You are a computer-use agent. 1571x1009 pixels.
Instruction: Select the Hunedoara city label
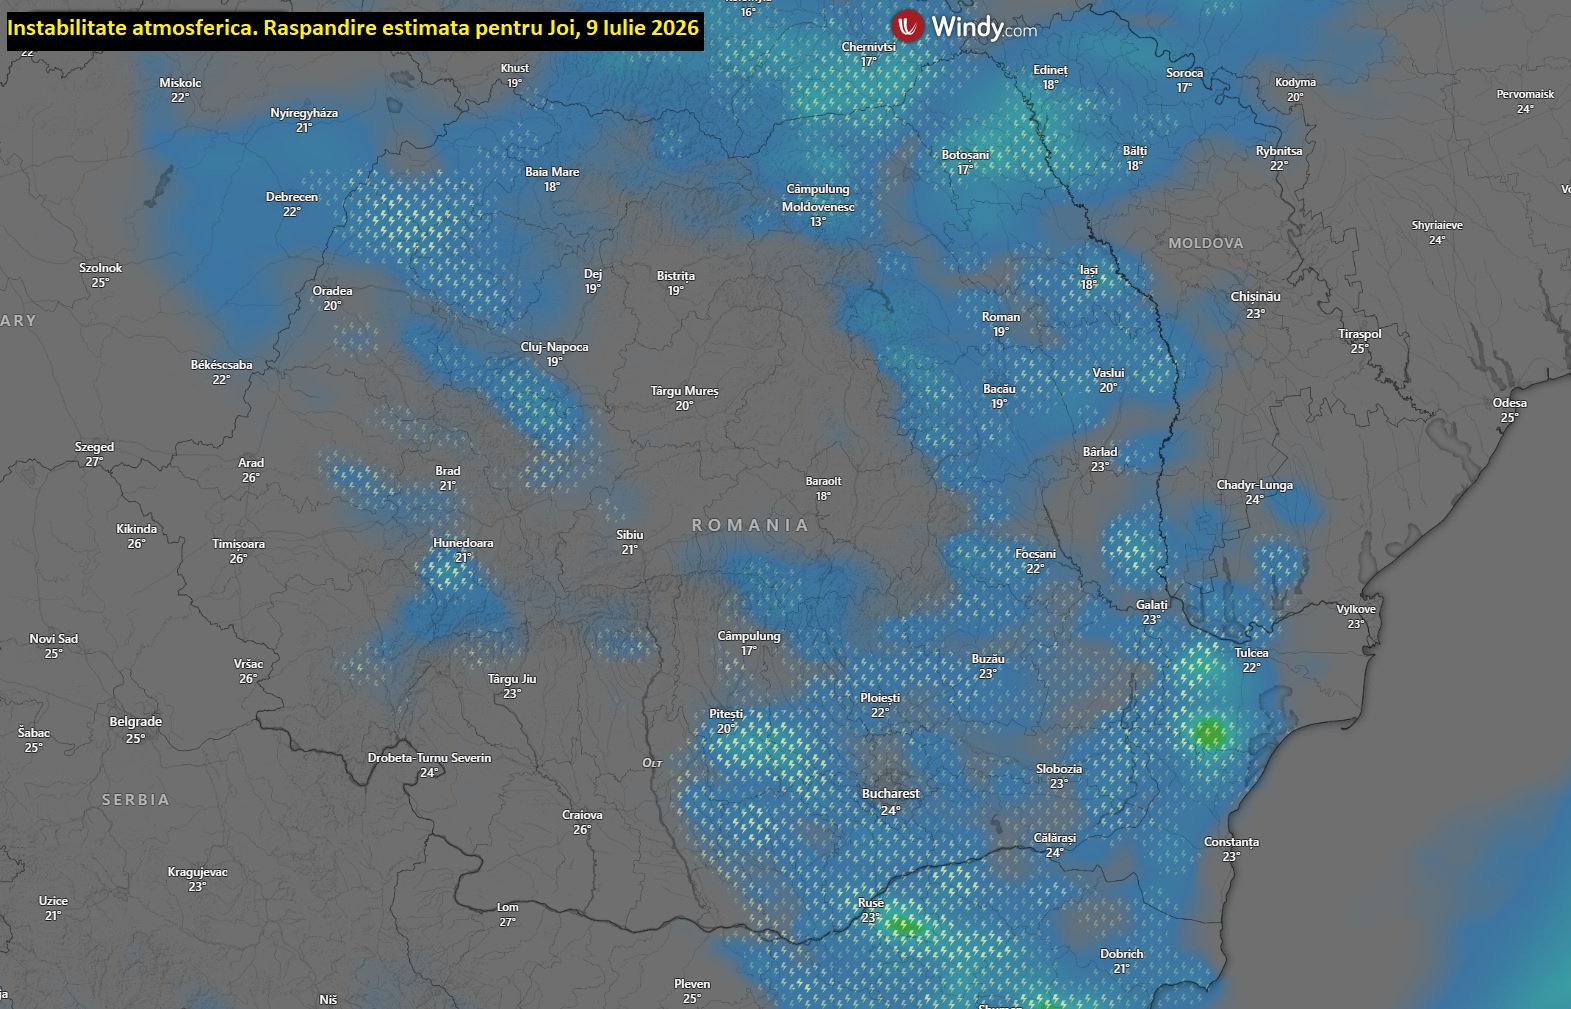463,543
